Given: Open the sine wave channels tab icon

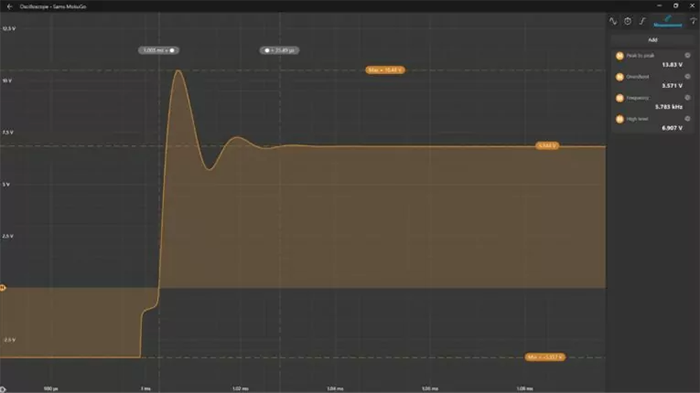Looking at the screenshot, I should [613, 21].
